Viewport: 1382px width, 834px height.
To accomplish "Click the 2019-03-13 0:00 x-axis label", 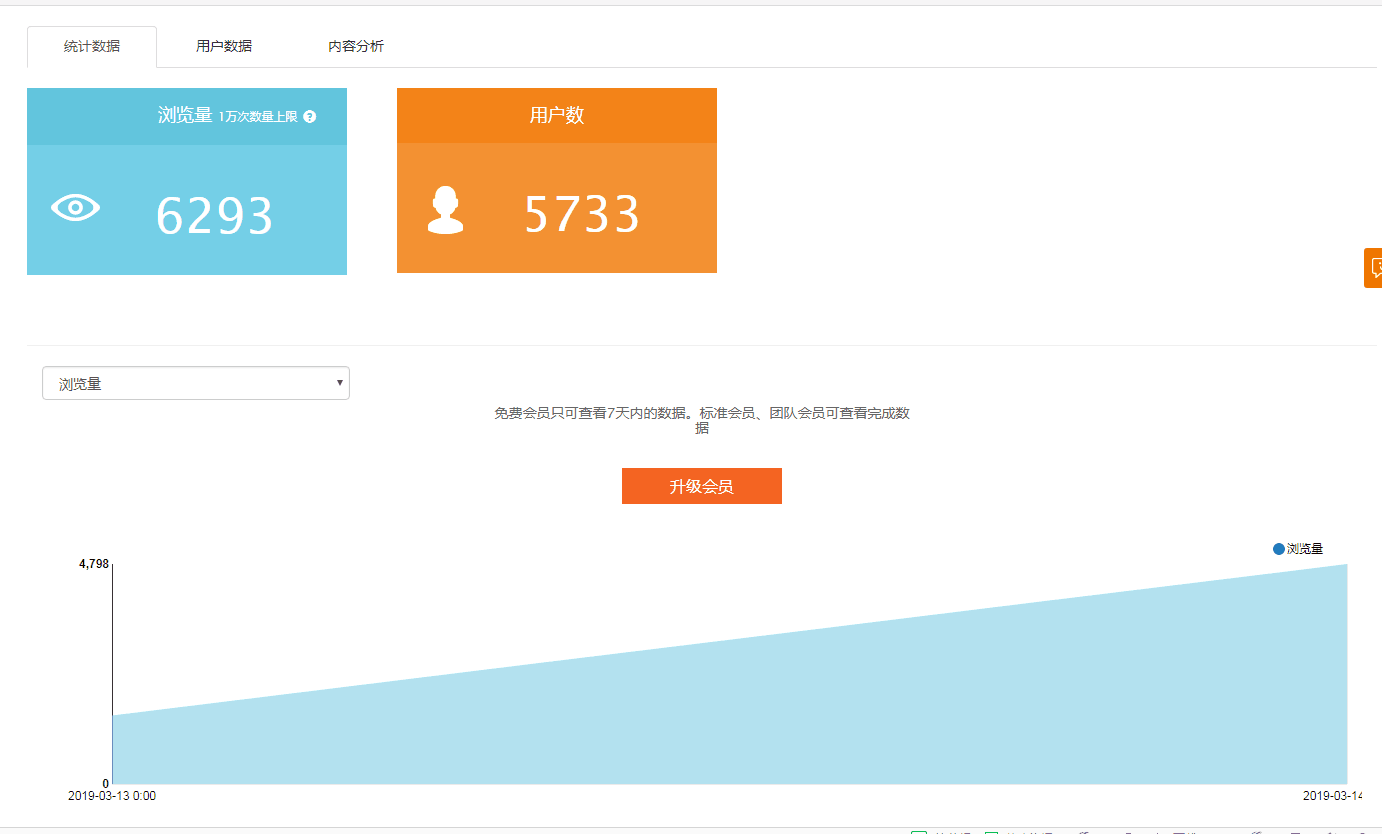I will (112, 796).
